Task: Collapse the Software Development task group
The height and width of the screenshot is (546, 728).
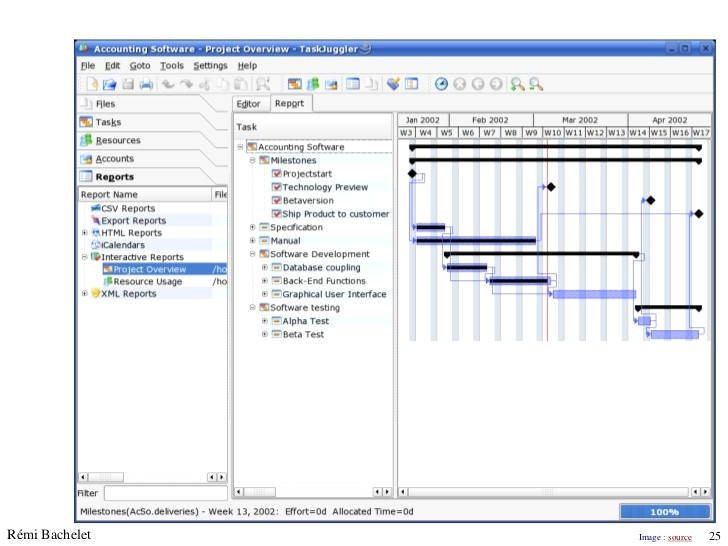Action: click(253, 254)
